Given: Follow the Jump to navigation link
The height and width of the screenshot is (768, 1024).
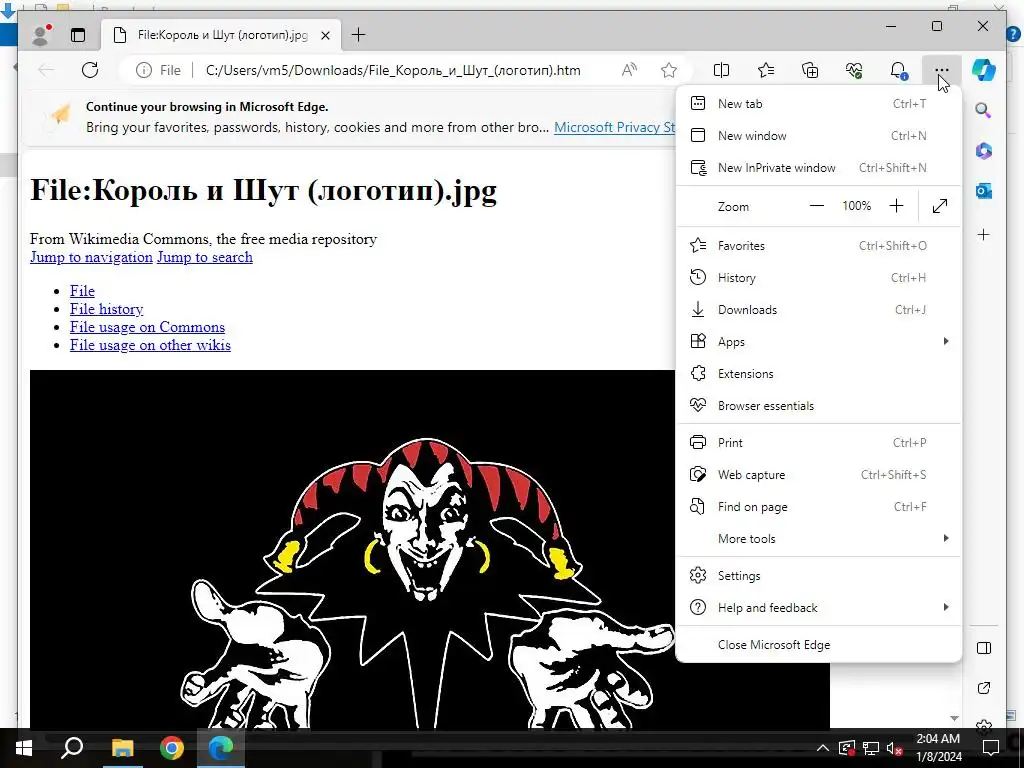Looking at the screenshot, I should click(91, 257).
